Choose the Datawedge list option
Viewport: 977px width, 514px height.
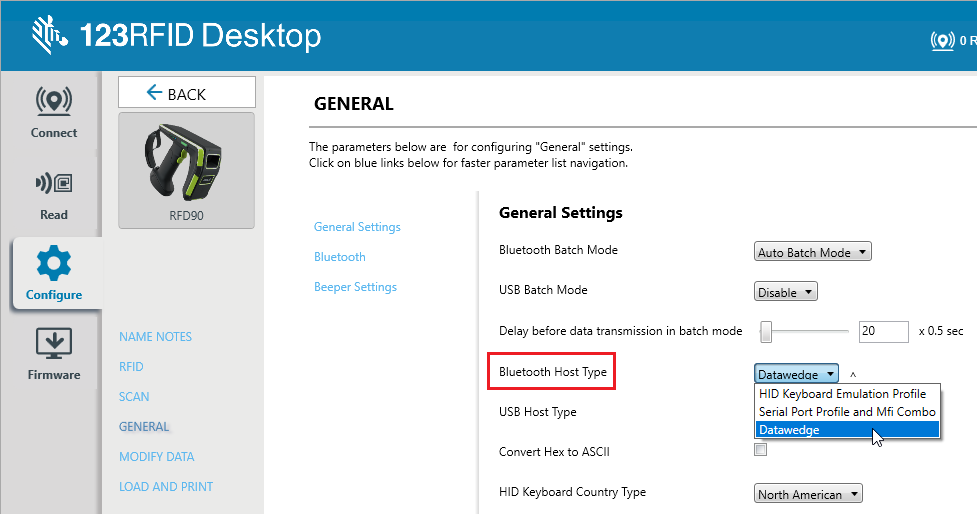[847, 430]
